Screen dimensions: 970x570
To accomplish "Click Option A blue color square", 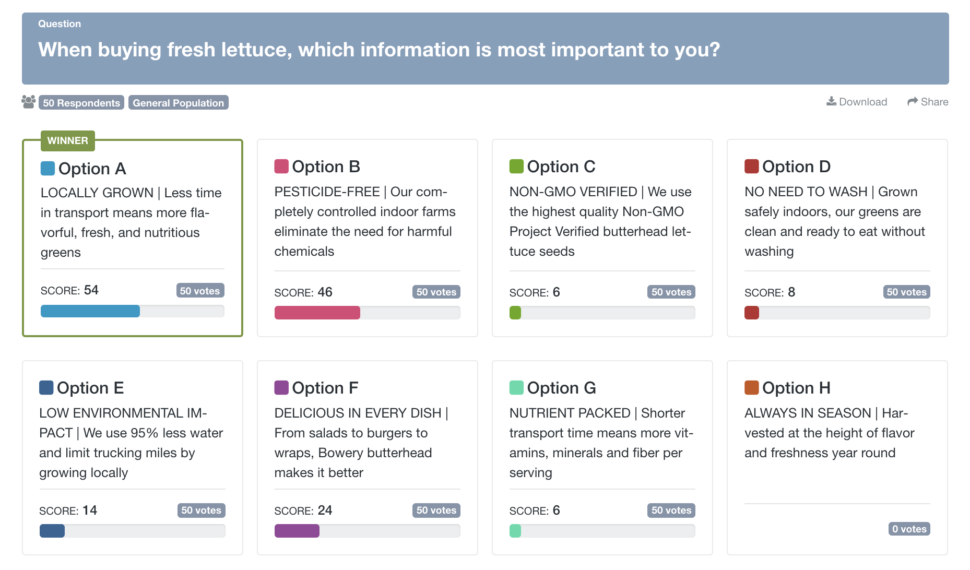I will point(48,168).
